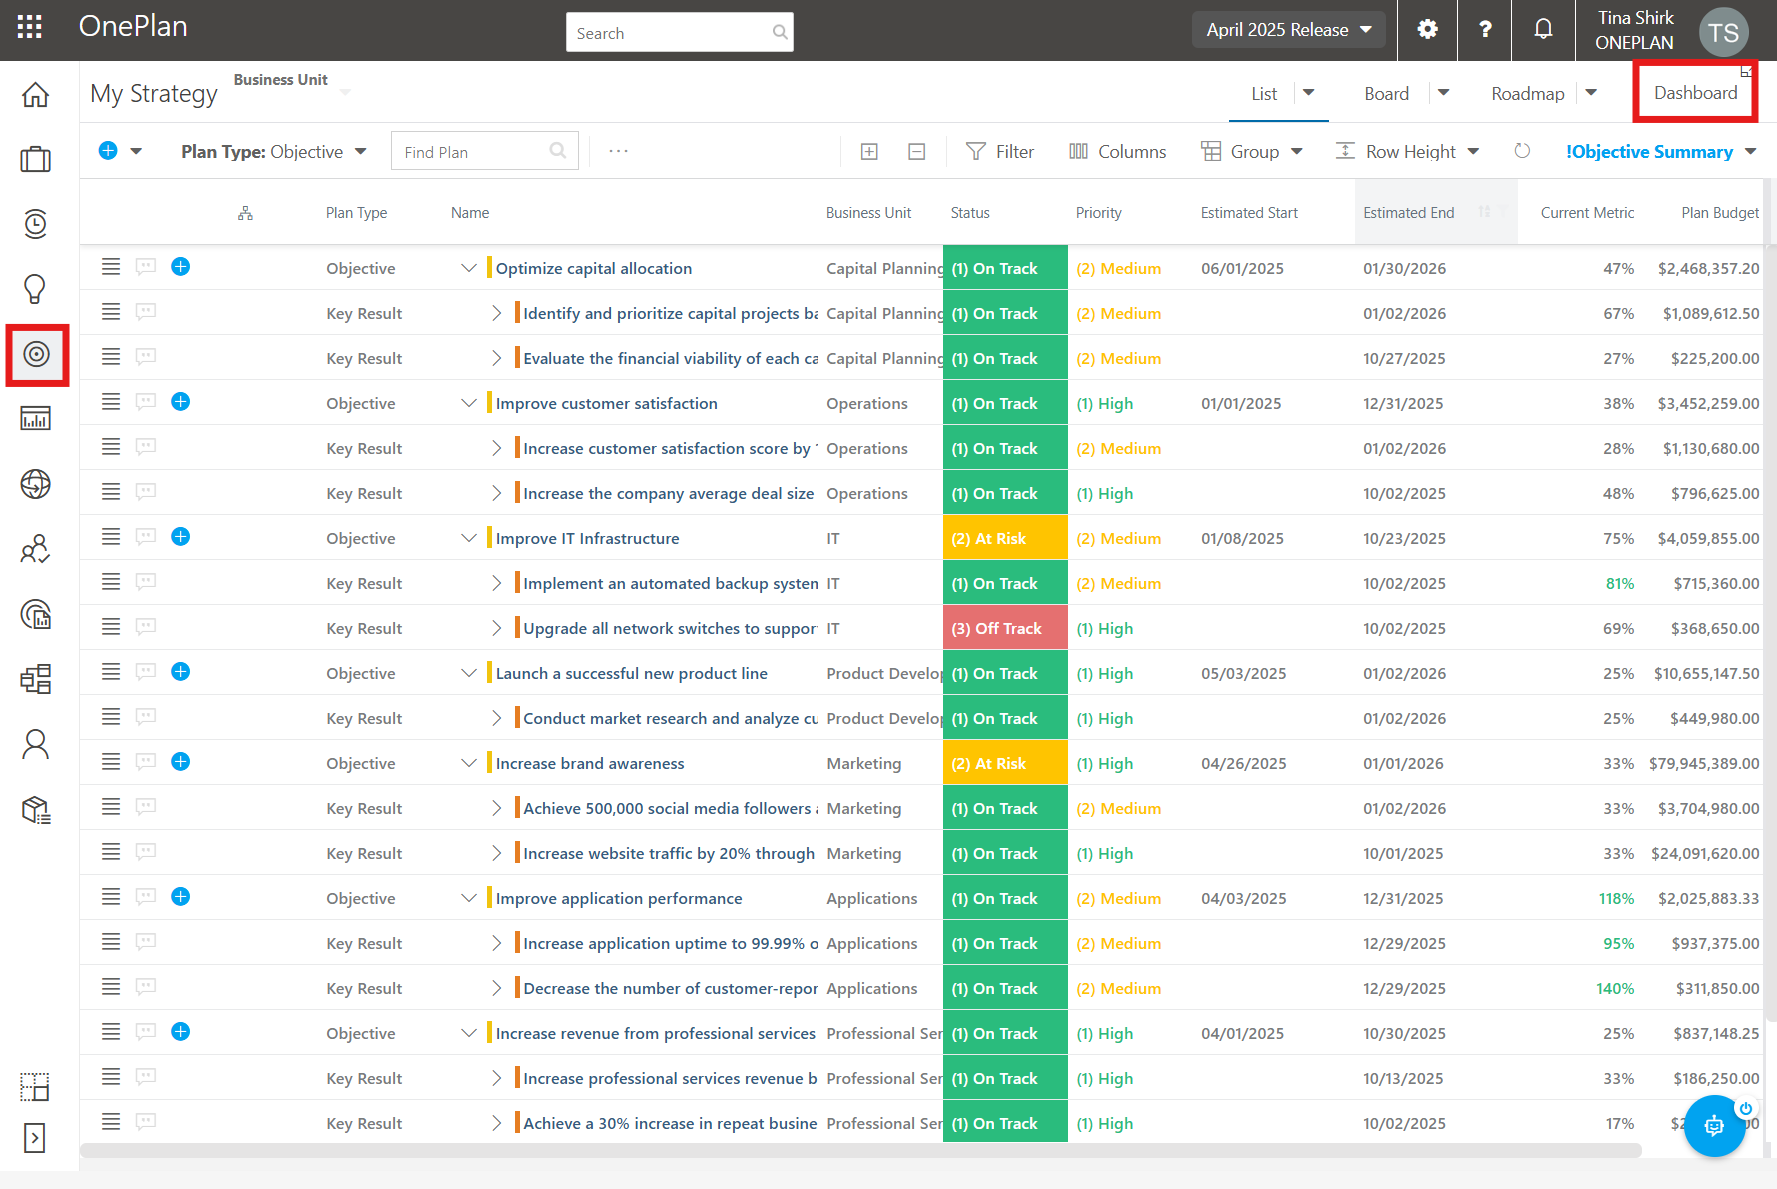Screen dimensions: 1777x1189
Task: Open the settings gear icon
Action: click(x=1428, y=29)
